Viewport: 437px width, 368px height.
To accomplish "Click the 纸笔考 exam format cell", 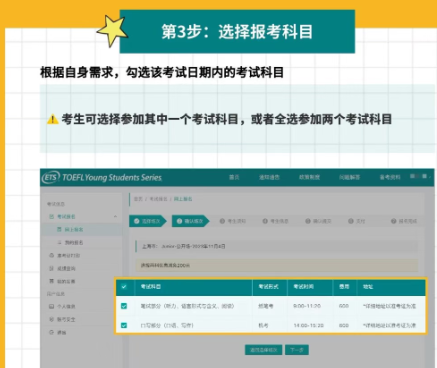I will (266, 306).
